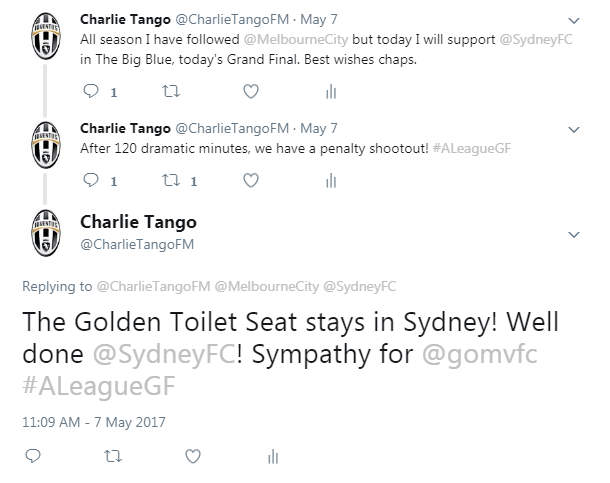Retweet the Golden Toilet Seat tweet
610x483 pixels.
[113, 456]
